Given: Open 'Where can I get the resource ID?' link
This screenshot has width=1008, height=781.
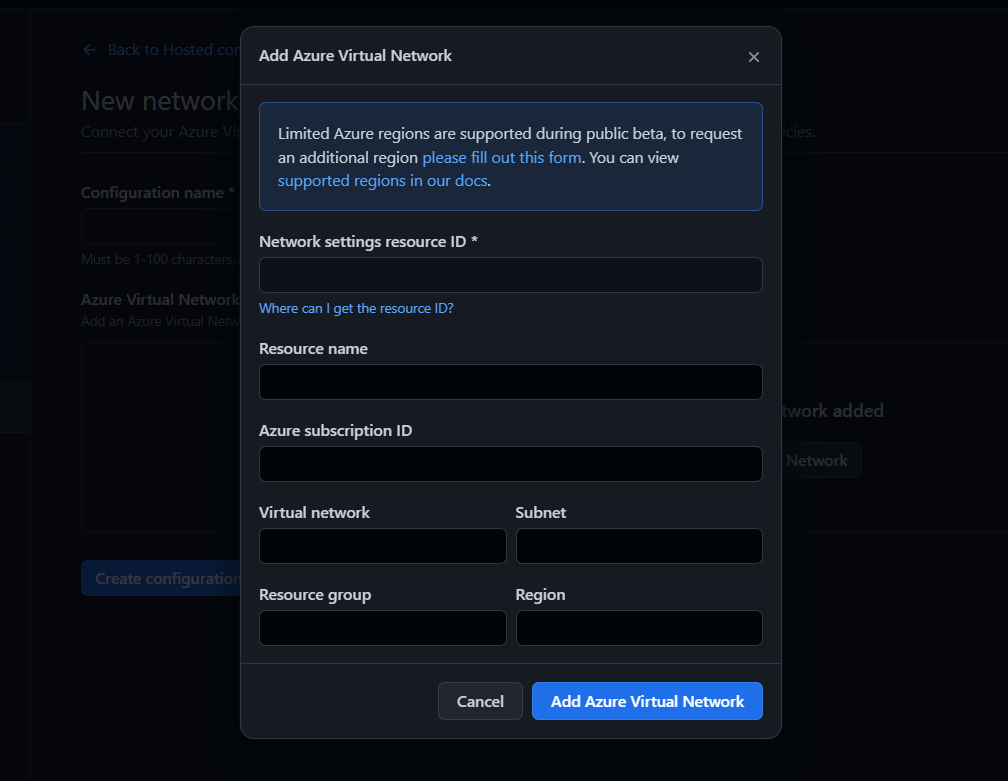Looking at the screenshot, I should tap(356, 309).
